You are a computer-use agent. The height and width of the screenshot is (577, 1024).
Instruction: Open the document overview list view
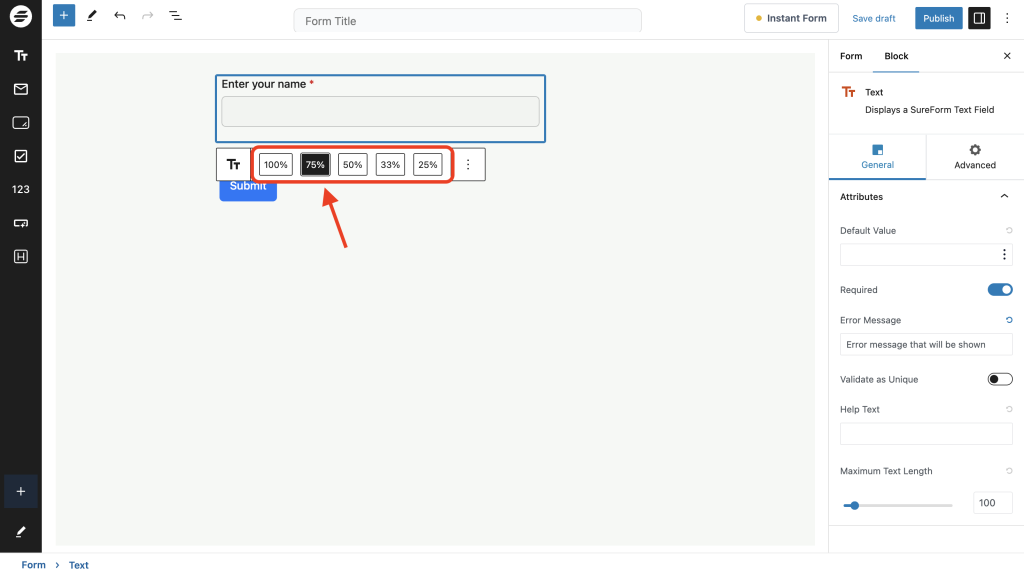point(175,15)
